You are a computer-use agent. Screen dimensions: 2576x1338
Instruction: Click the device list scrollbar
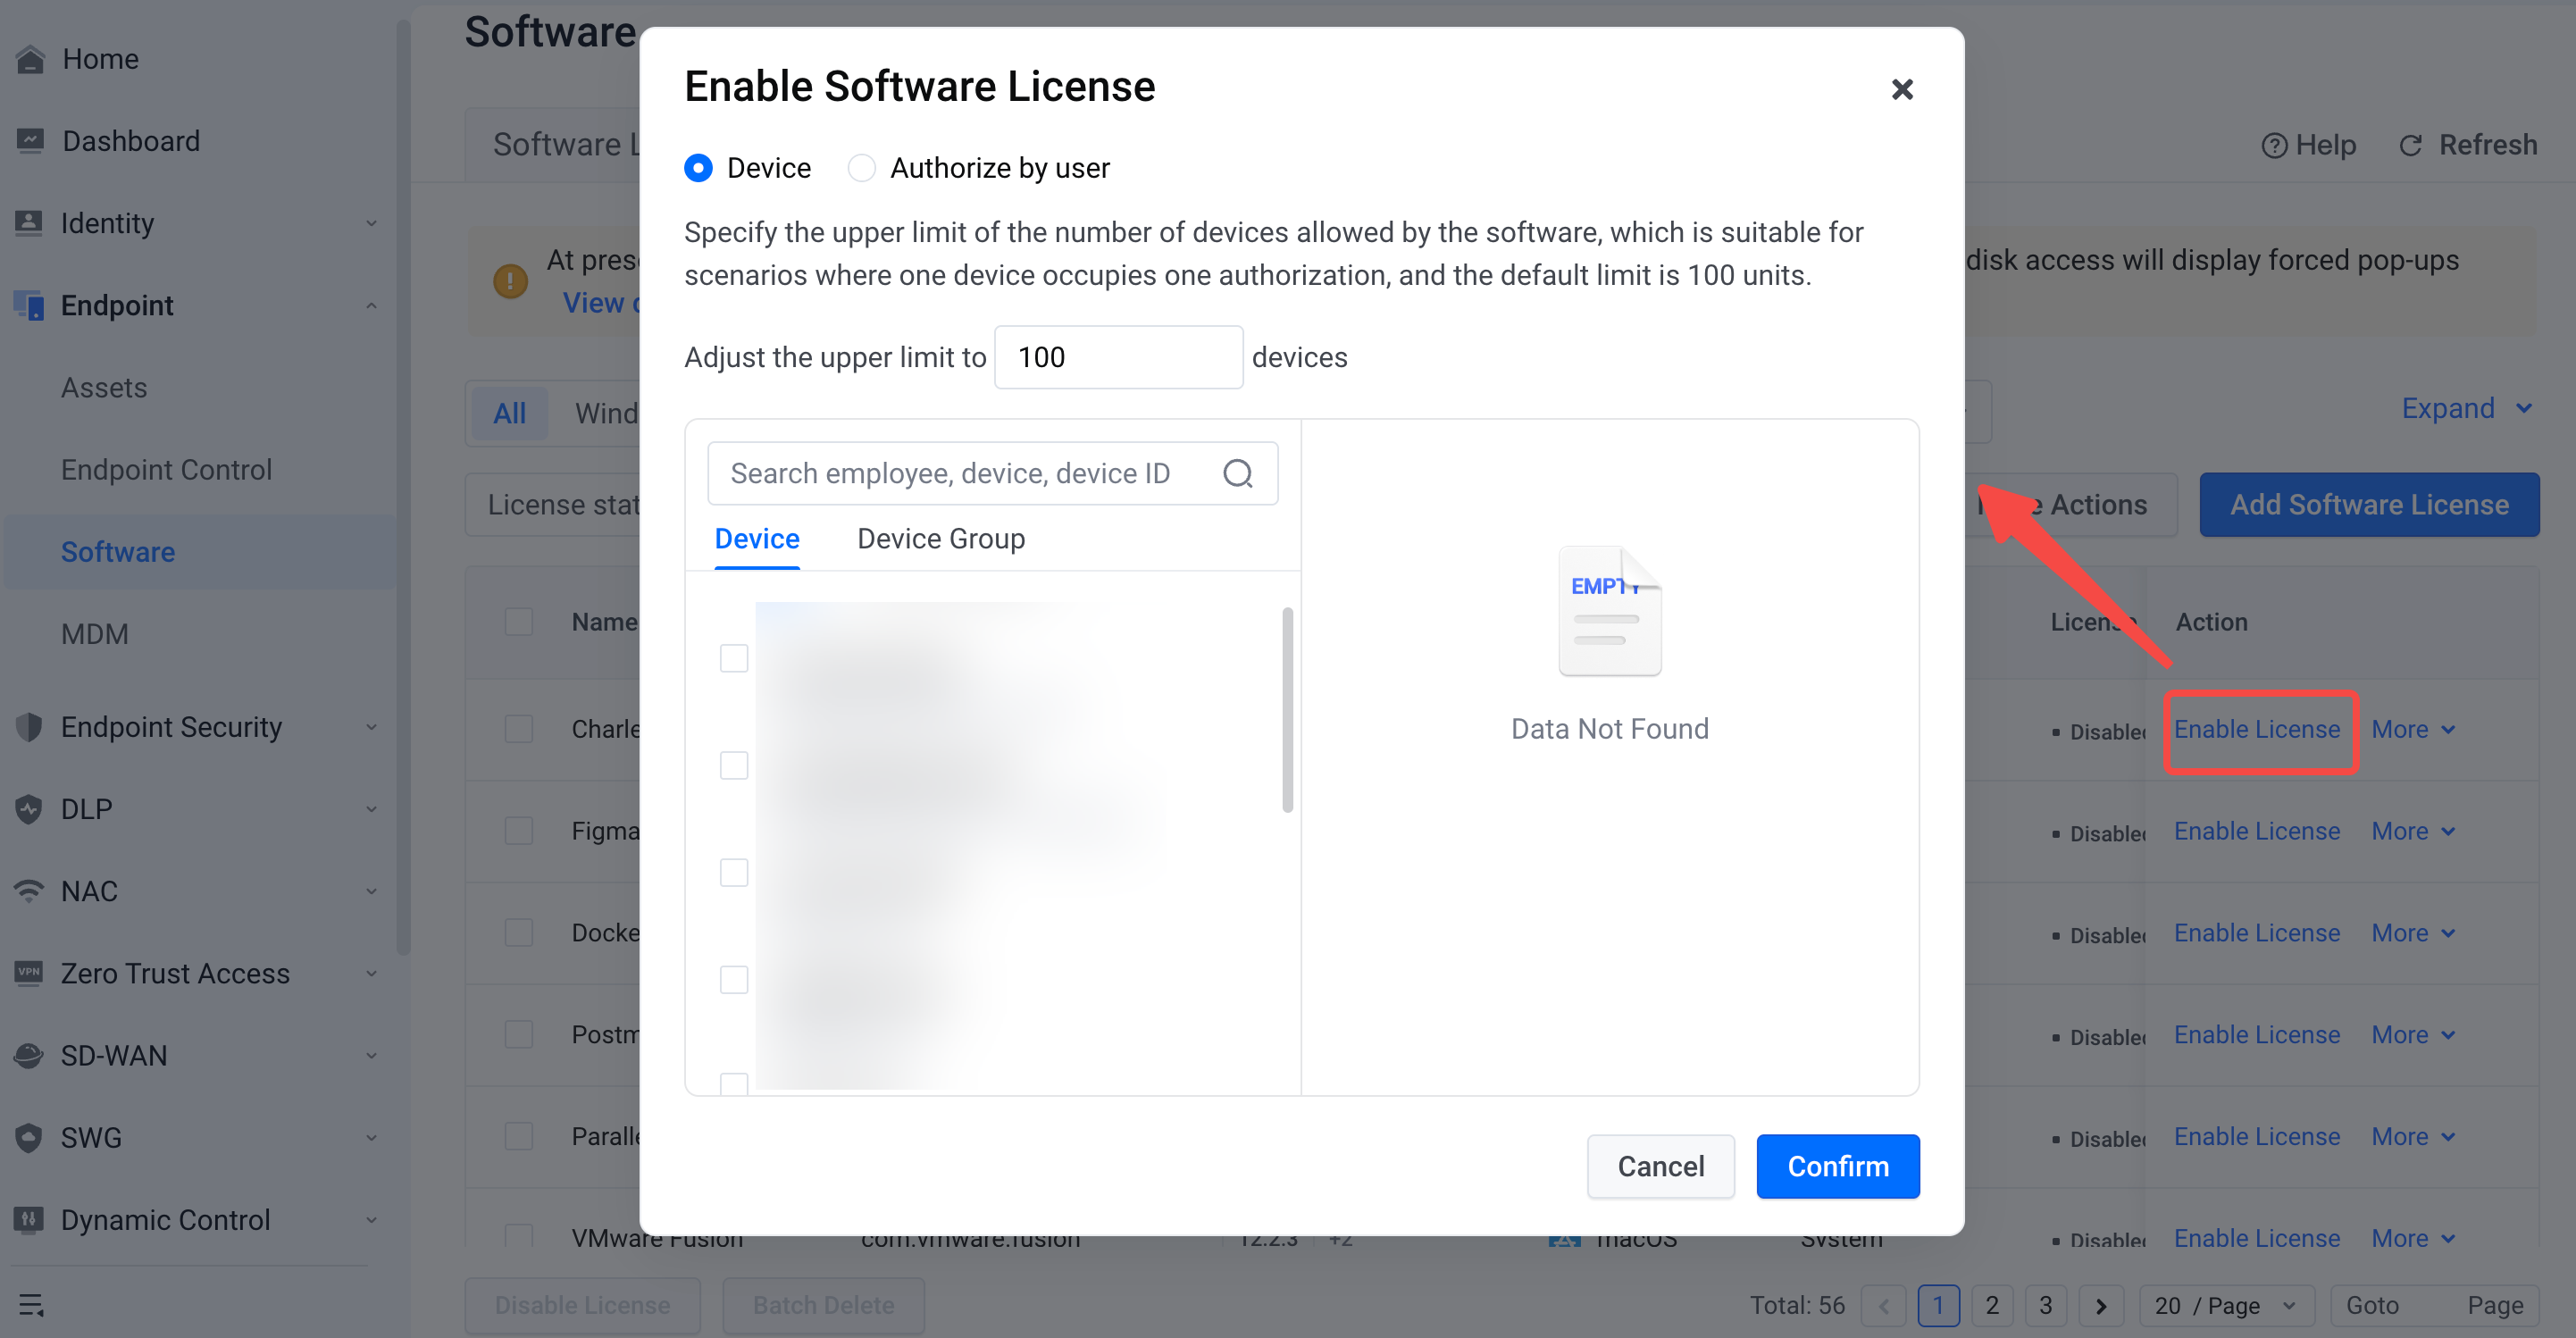[1287, 710]
